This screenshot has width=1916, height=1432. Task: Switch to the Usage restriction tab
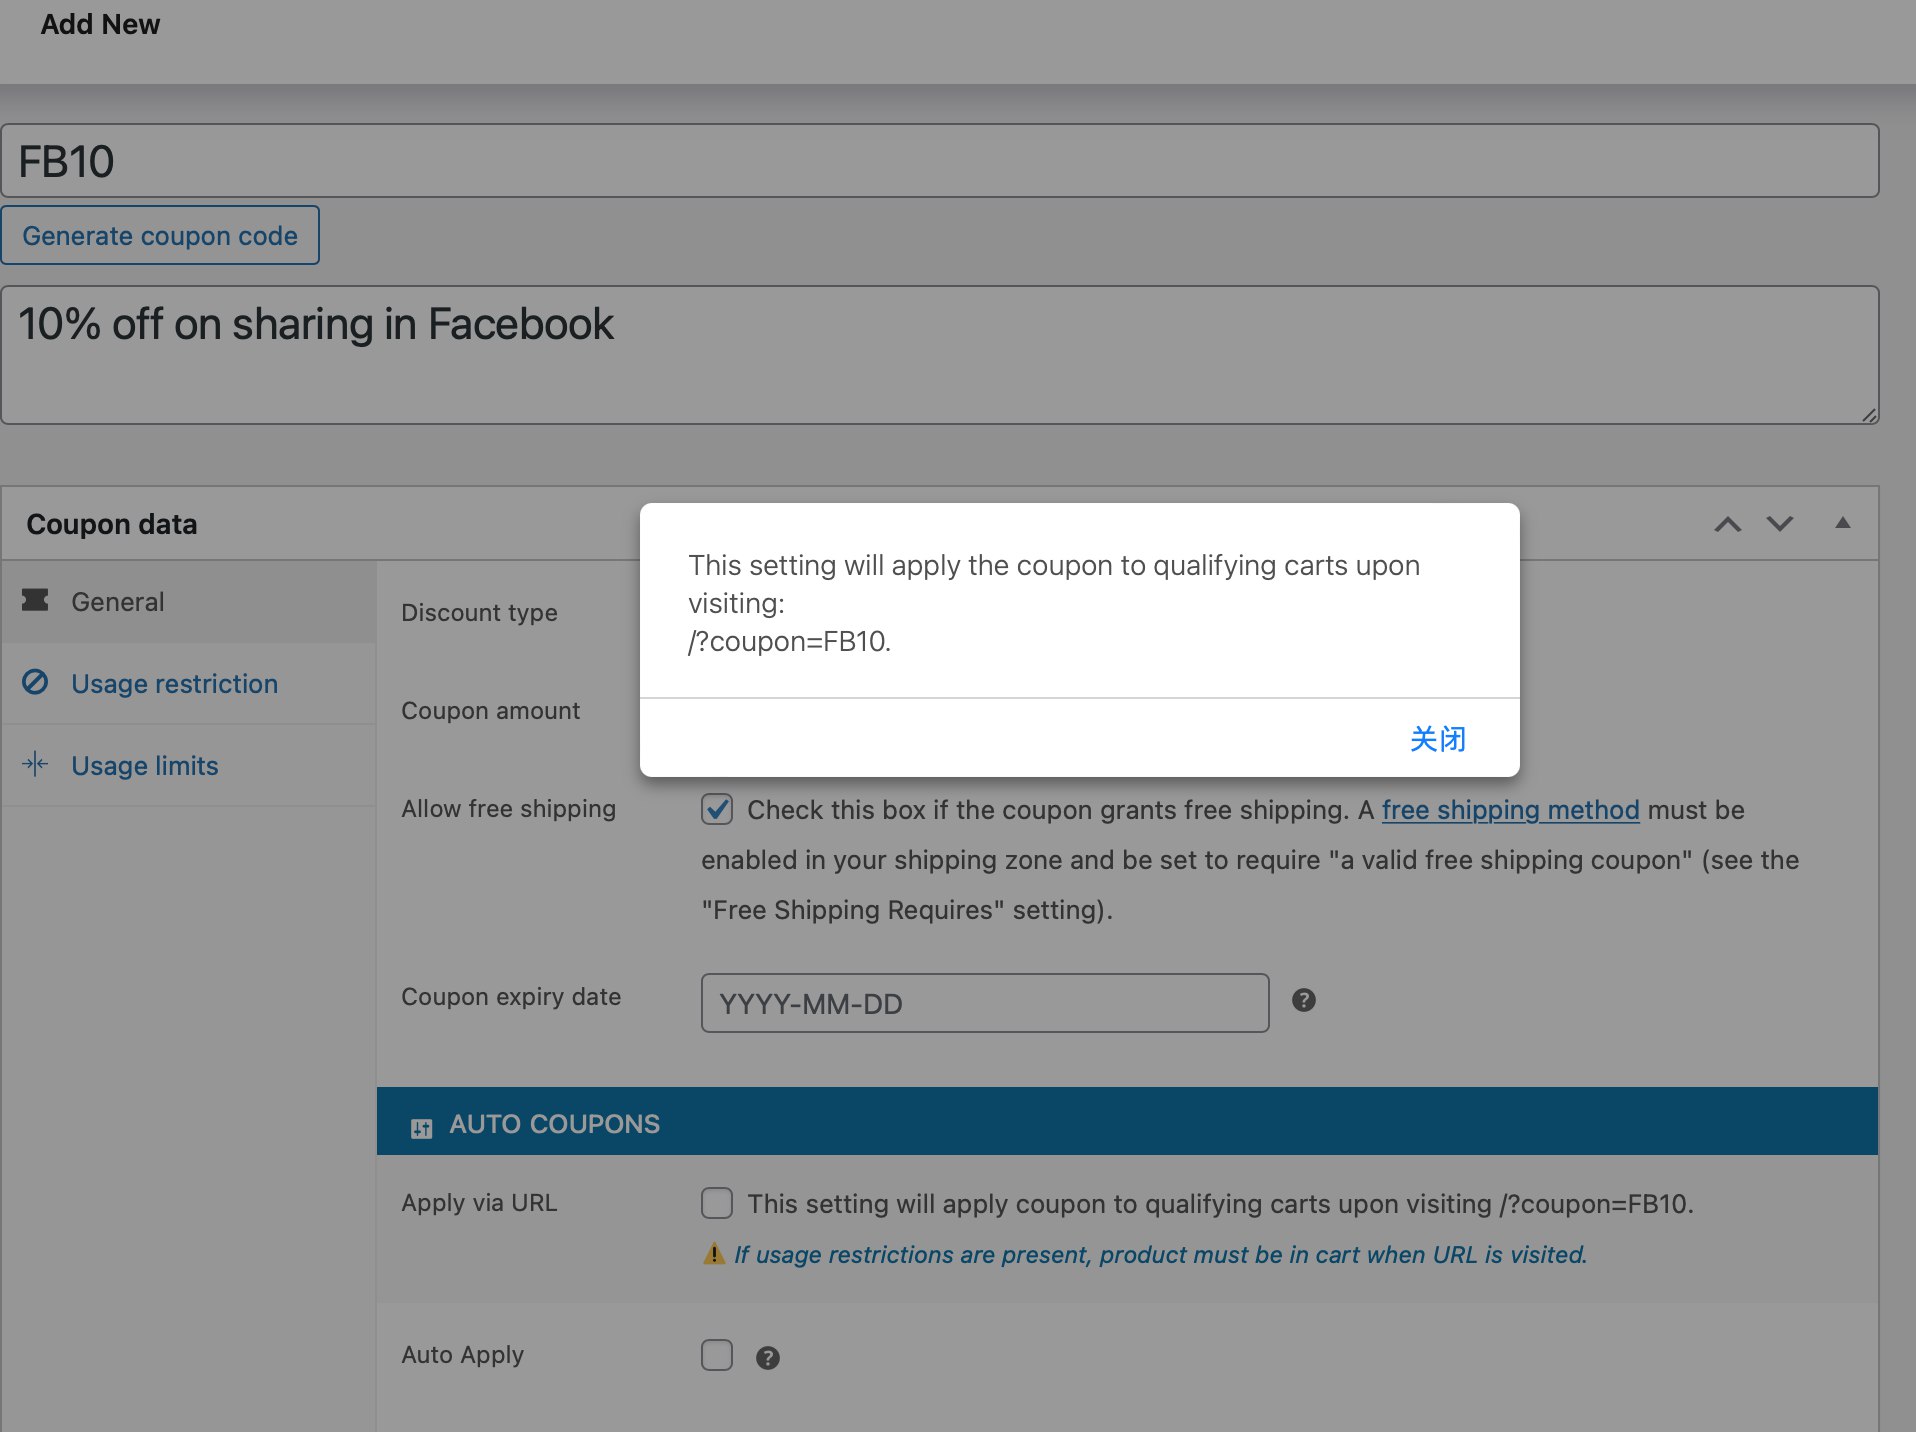coord(174,684)
